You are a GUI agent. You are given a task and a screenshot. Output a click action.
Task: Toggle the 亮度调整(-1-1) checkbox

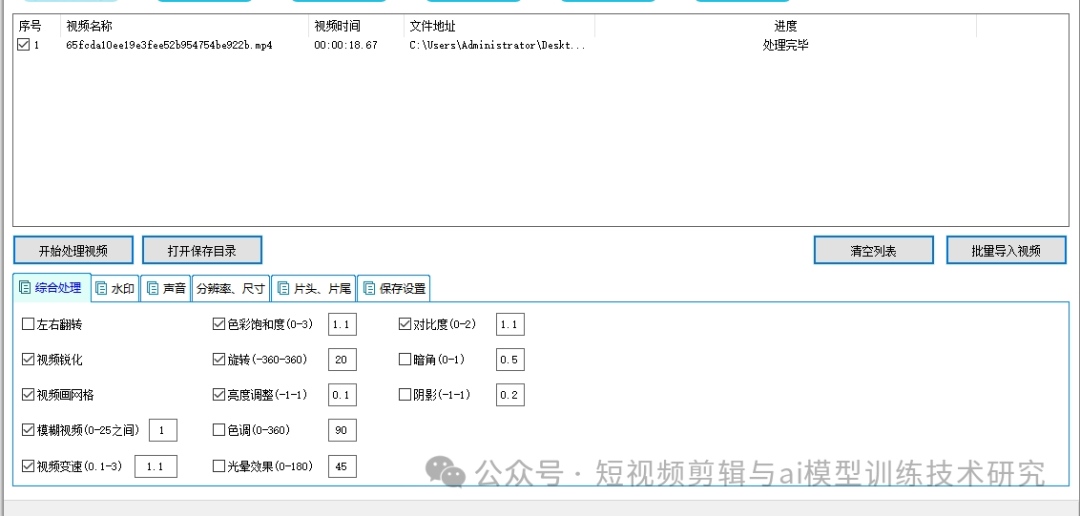[219, 395]
